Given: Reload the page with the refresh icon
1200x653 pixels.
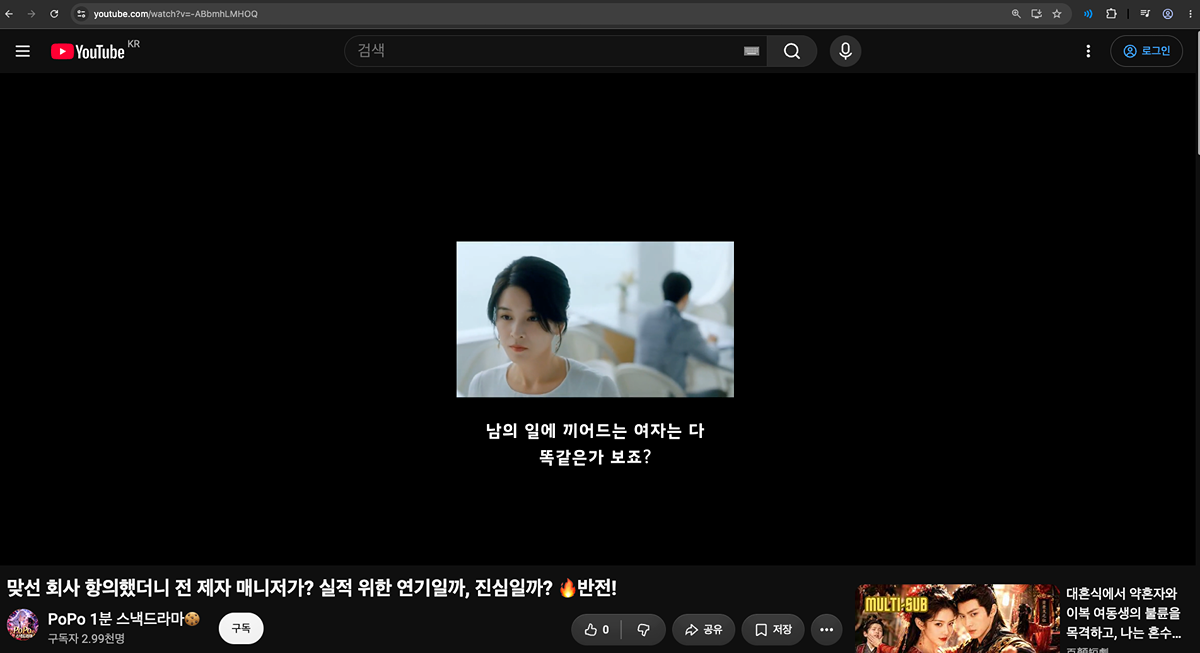Looking at the screenshot, I should pyautogui.click(x=53, y=14).
